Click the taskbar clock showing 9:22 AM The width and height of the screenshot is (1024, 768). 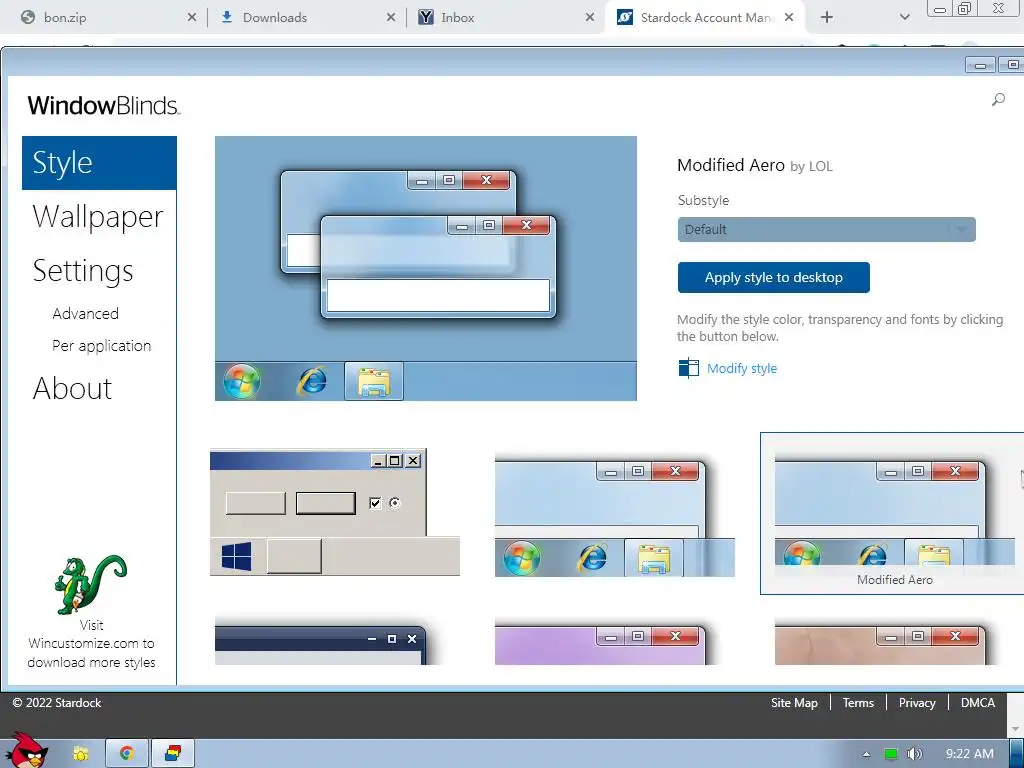point(970,754)
